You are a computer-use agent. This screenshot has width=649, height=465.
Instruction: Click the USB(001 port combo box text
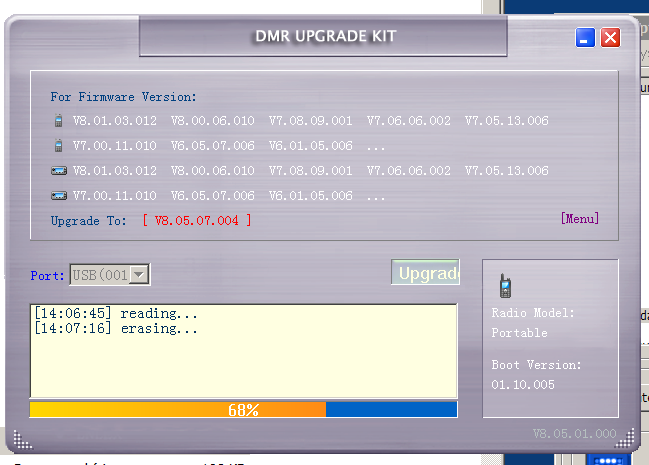[100, 274]
